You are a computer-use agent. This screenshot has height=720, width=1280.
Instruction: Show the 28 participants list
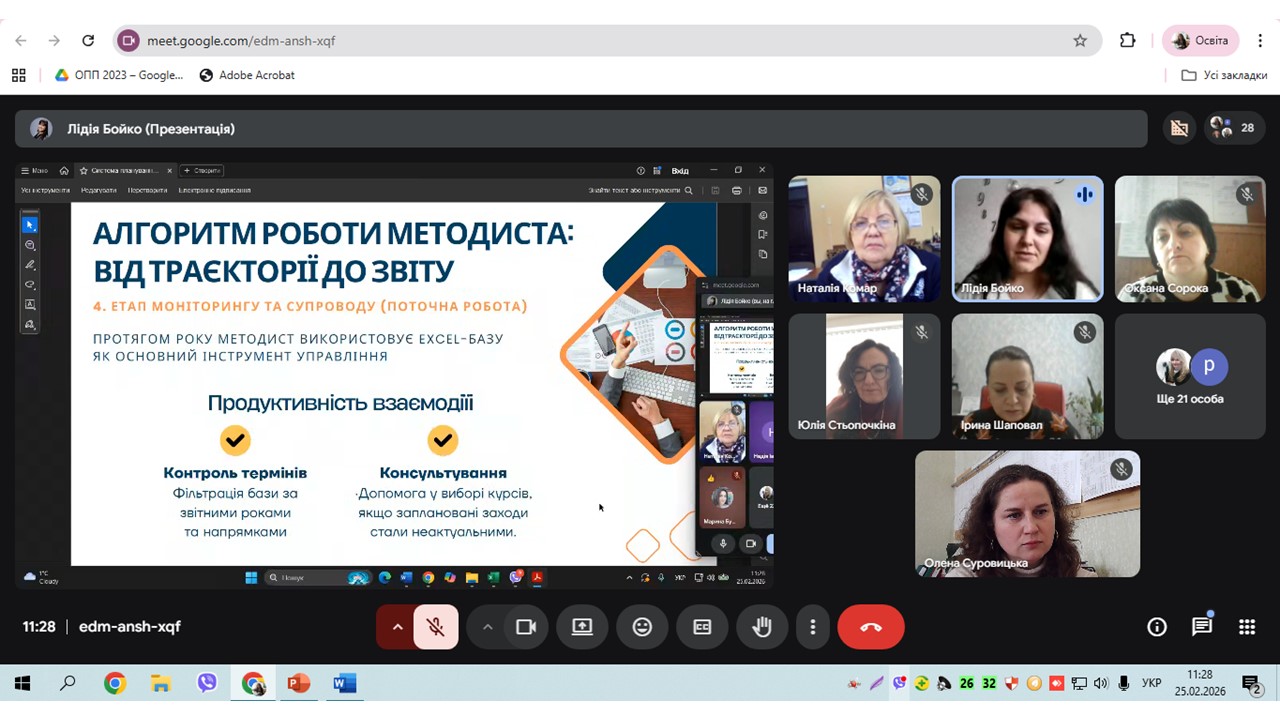[1233, 128]
